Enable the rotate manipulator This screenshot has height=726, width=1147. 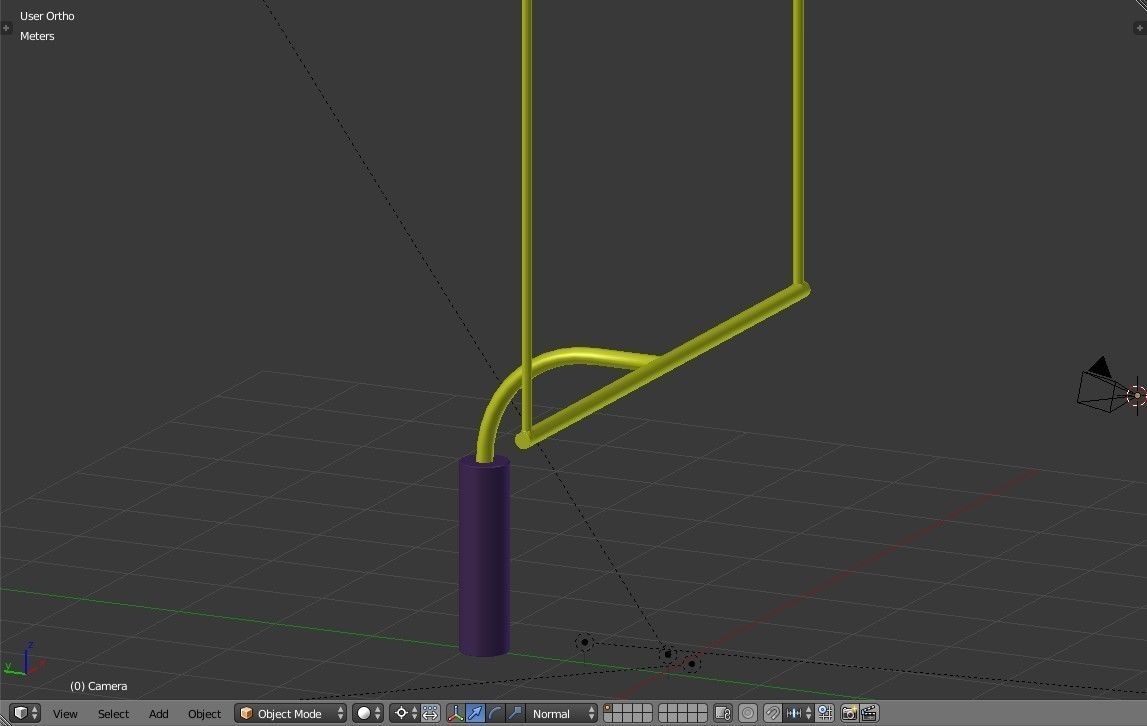click(x=495, y=713)
